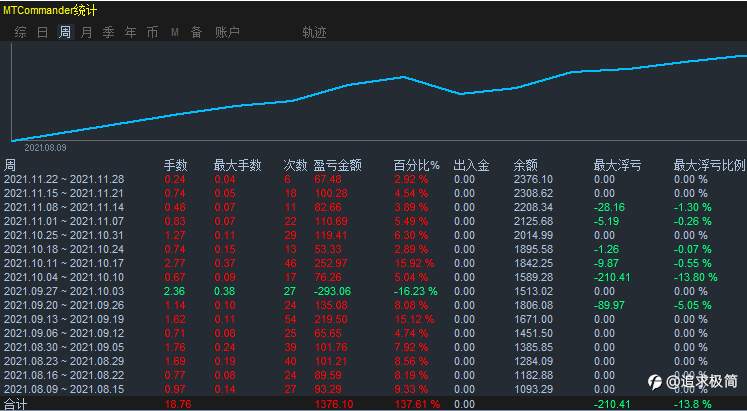Click the 合计 total row label
747x411 pixels.
(15, 405)
